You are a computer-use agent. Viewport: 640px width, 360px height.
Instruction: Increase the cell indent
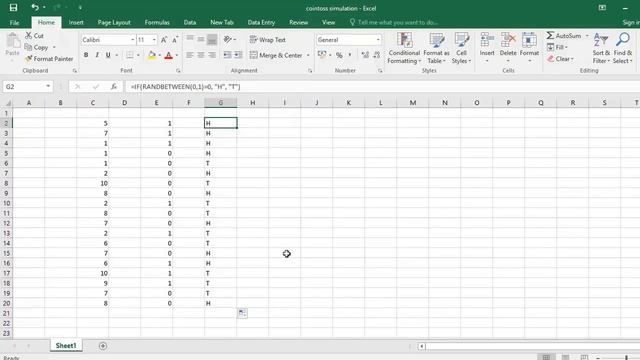238,55
